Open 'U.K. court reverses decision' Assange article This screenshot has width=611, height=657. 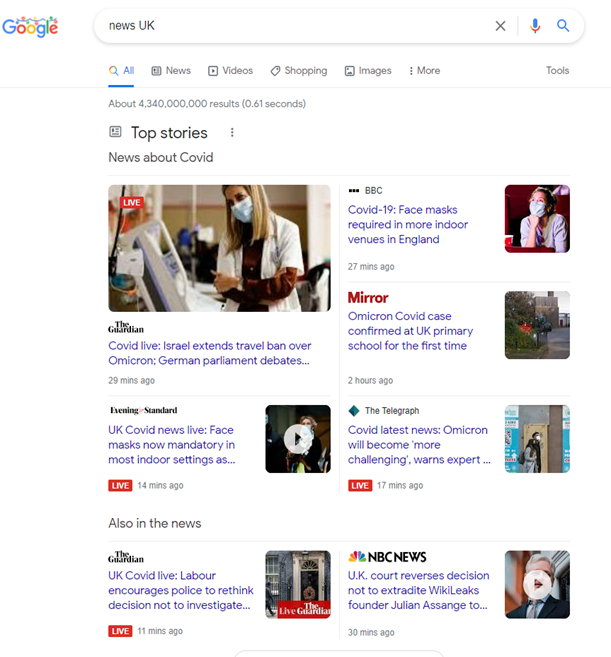(x=419, y=590)
